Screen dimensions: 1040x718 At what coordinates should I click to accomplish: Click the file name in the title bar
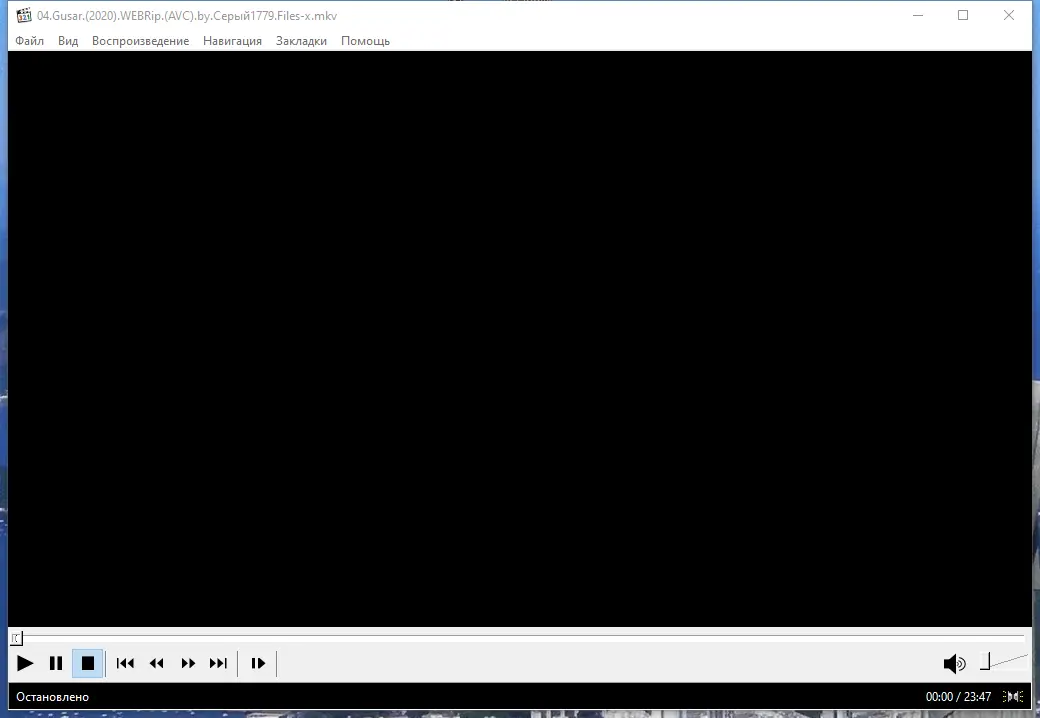click(x=187, y=16)
